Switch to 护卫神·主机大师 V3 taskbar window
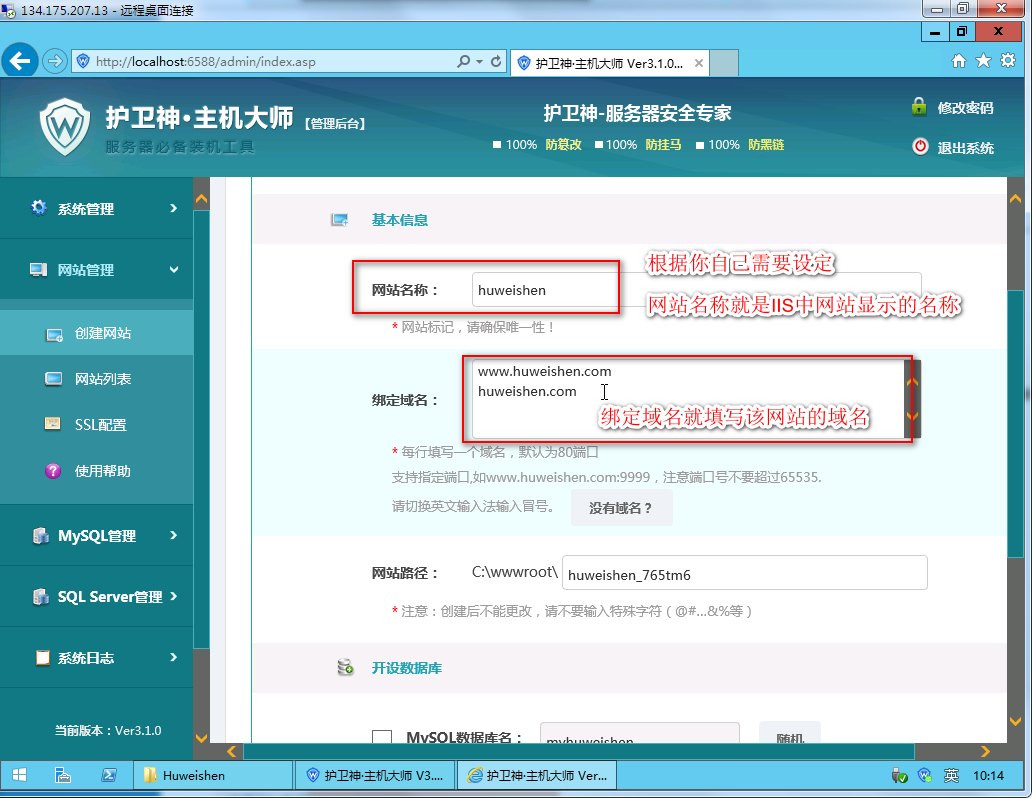Screen dimensions: 1032x798 [375, 775]
